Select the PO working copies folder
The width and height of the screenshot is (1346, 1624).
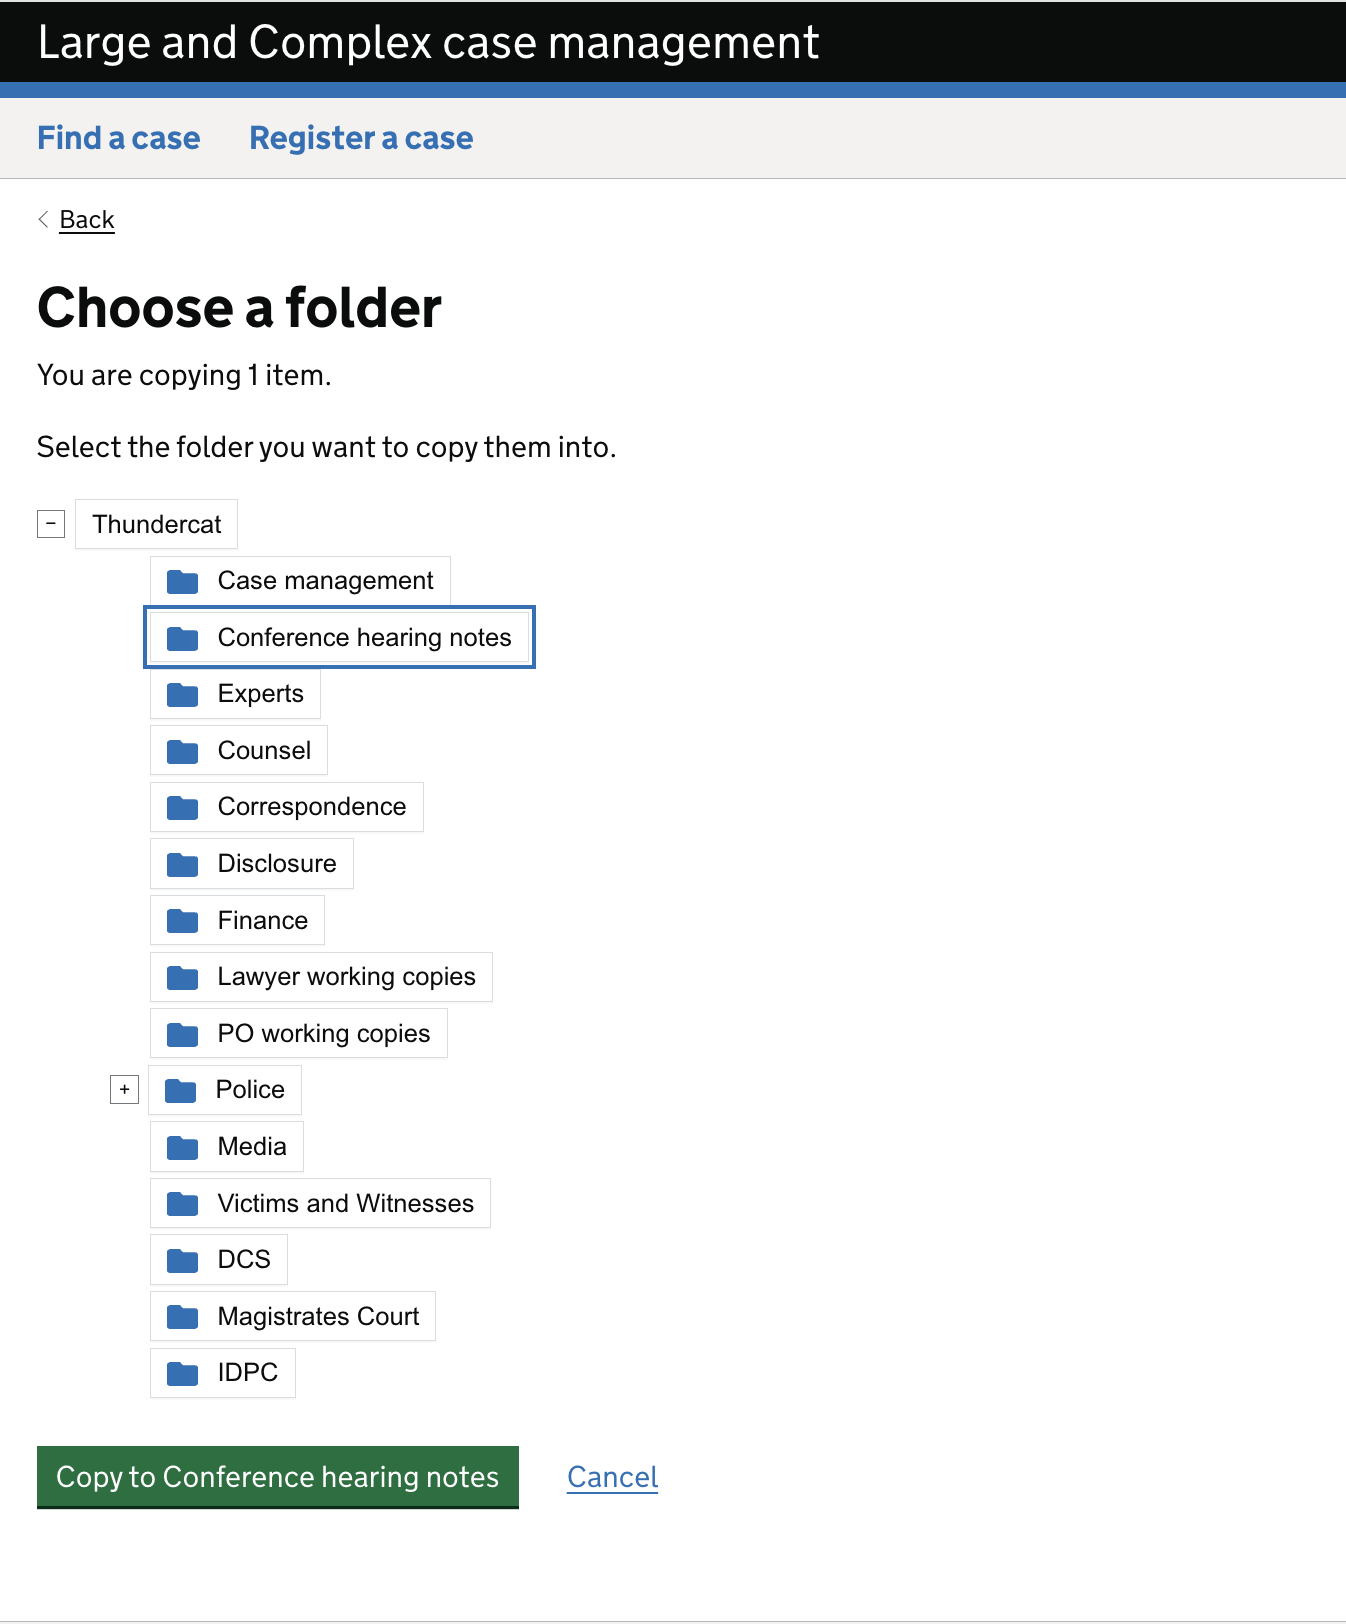[323, 1034]
